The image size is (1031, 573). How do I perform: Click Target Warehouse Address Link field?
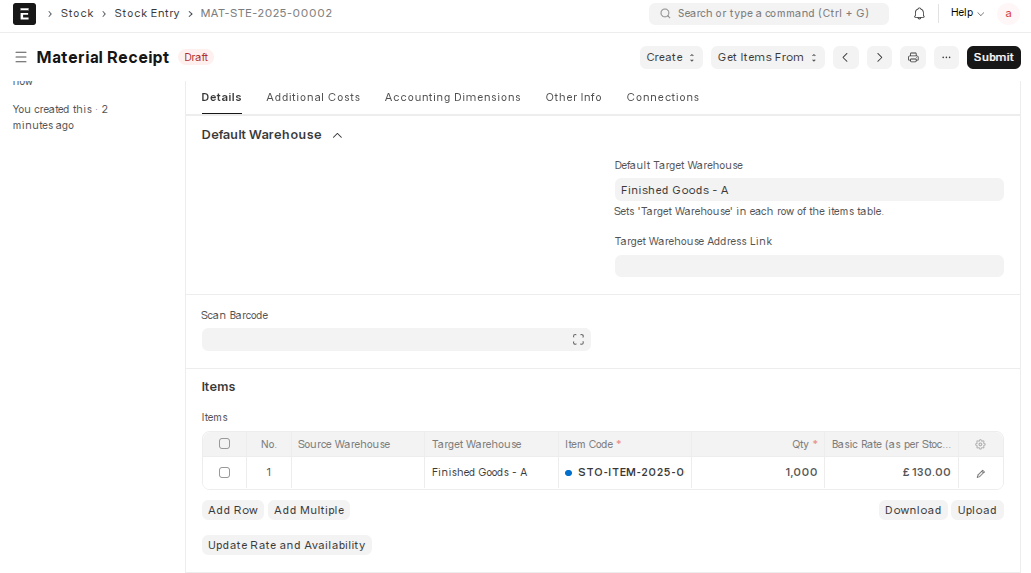(x=809, y=266)
